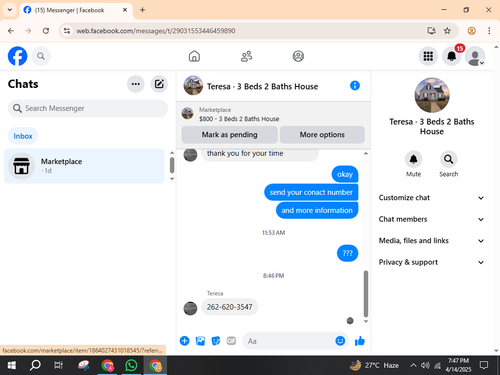
Task: Open a new browser tab
Action: pyautogui.click(x=142, y=10)
